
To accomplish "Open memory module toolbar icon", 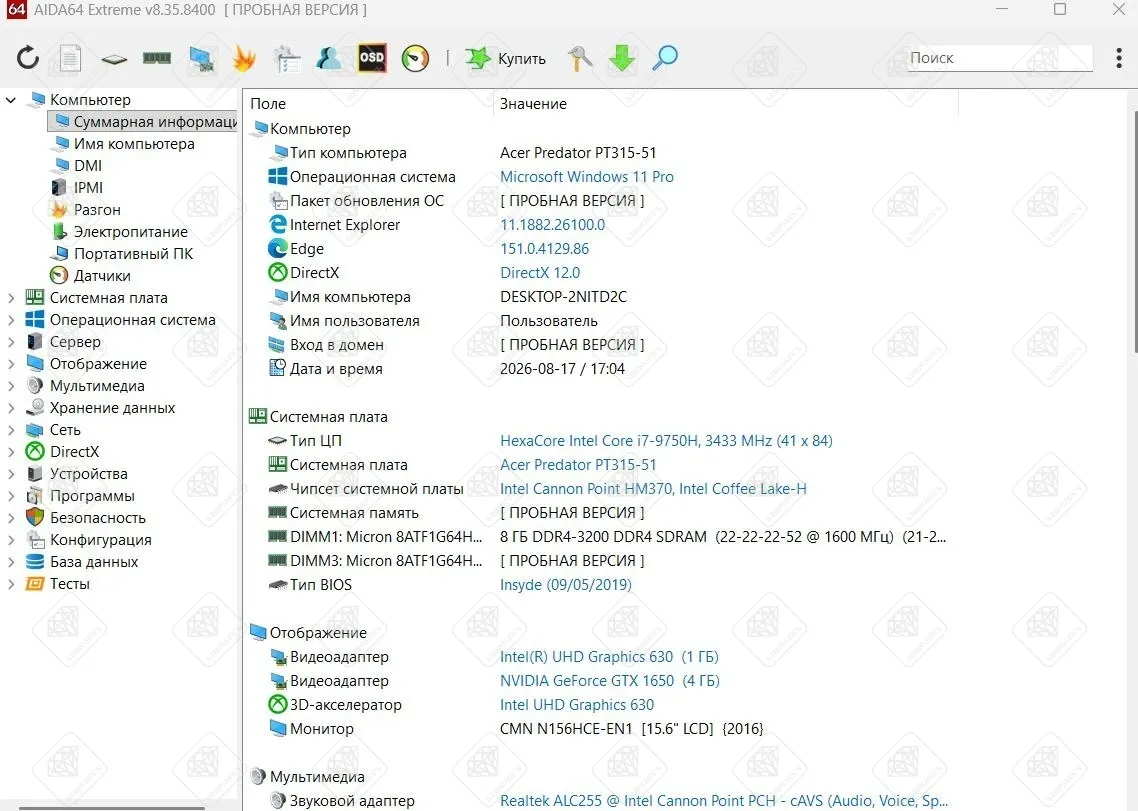I will [157, 58].
